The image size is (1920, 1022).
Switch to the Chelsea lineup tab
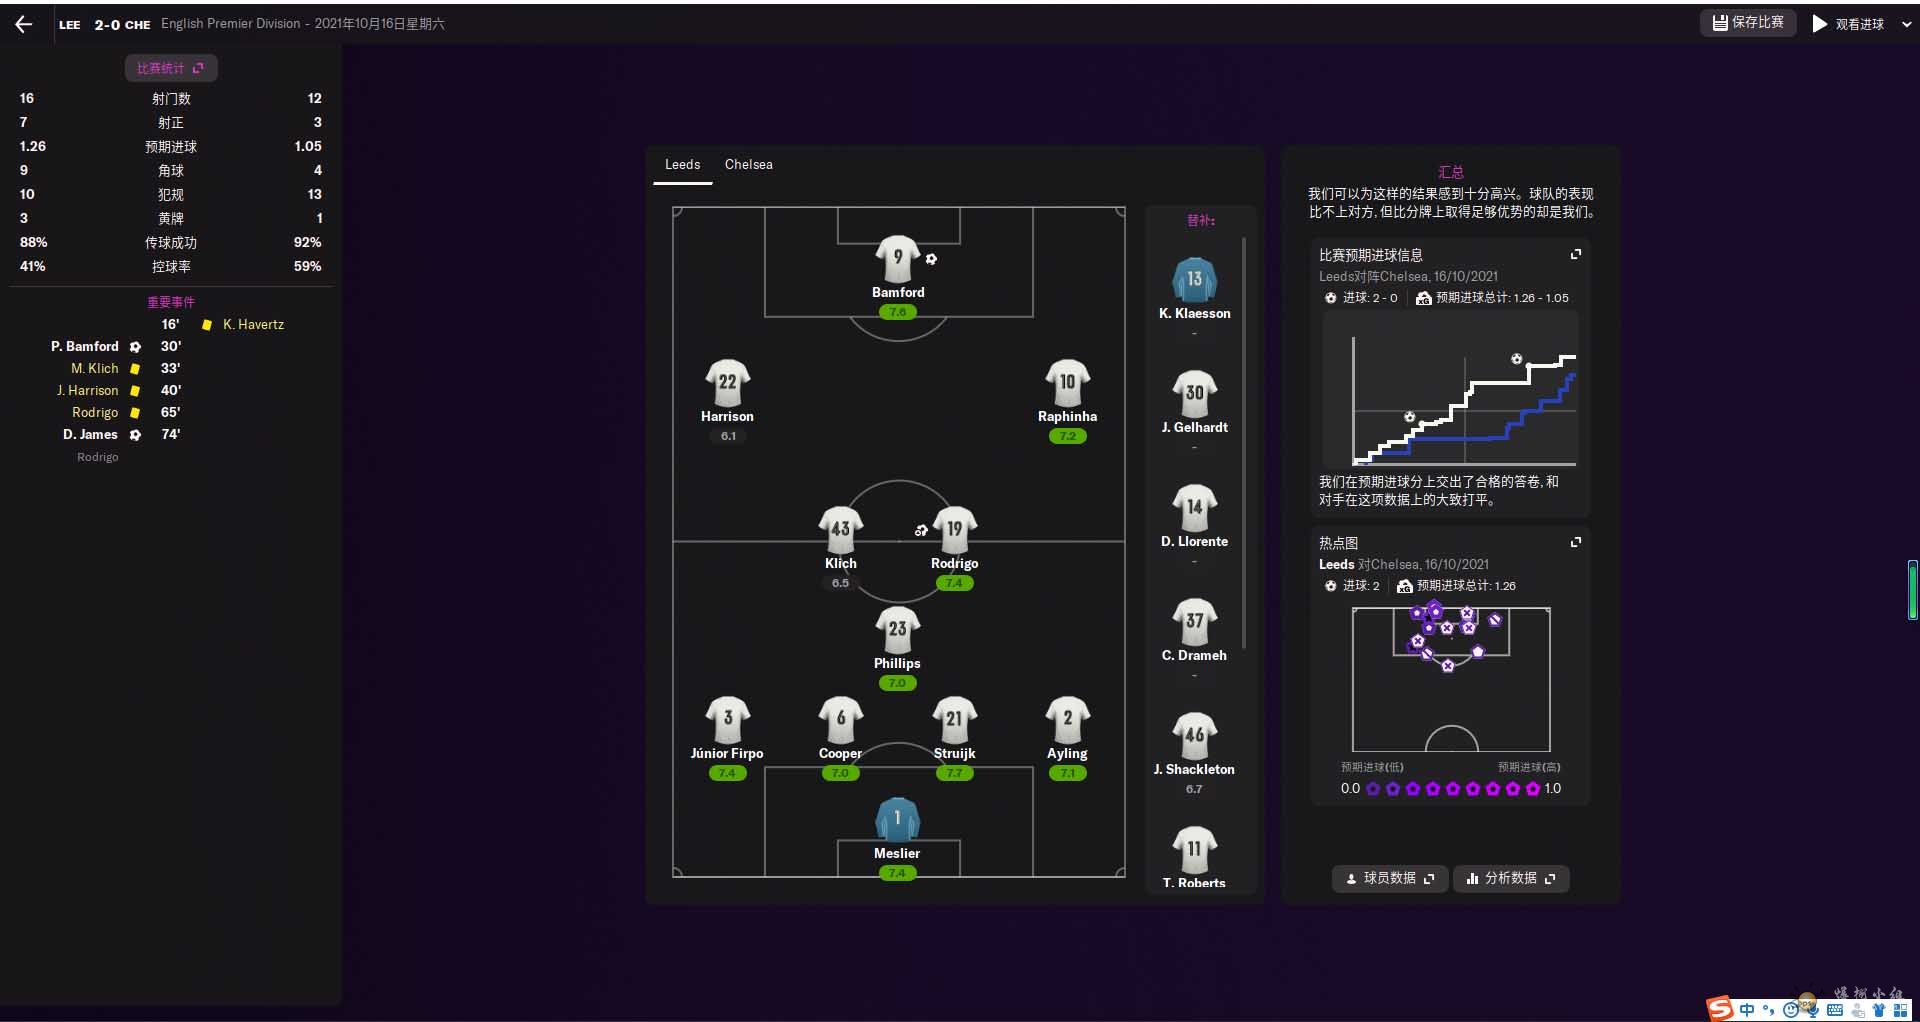(749, 165)
